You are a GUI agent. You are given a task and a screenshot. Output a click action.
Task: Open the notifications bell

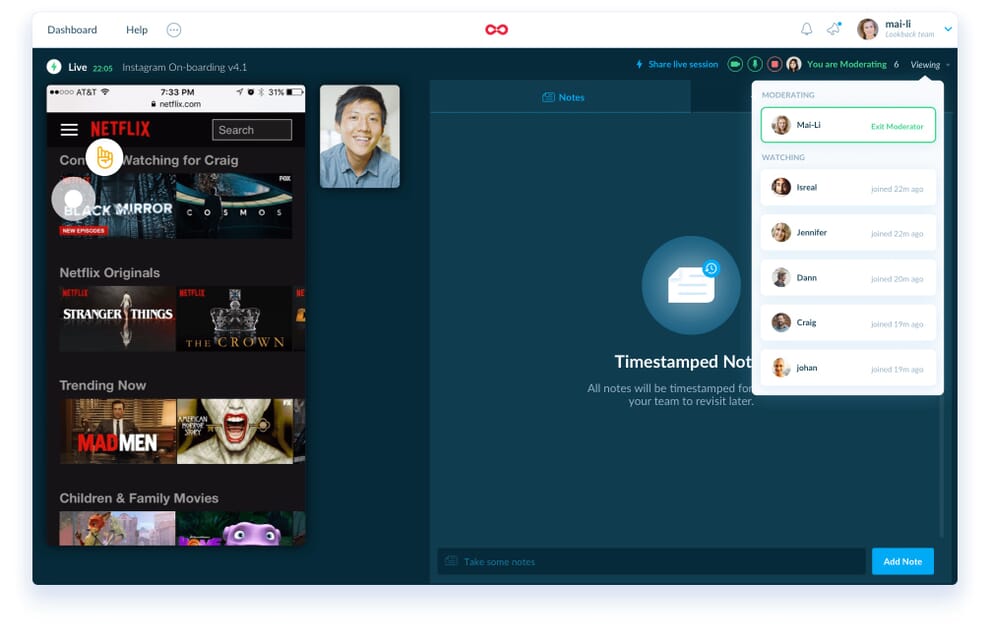point(806,29)
